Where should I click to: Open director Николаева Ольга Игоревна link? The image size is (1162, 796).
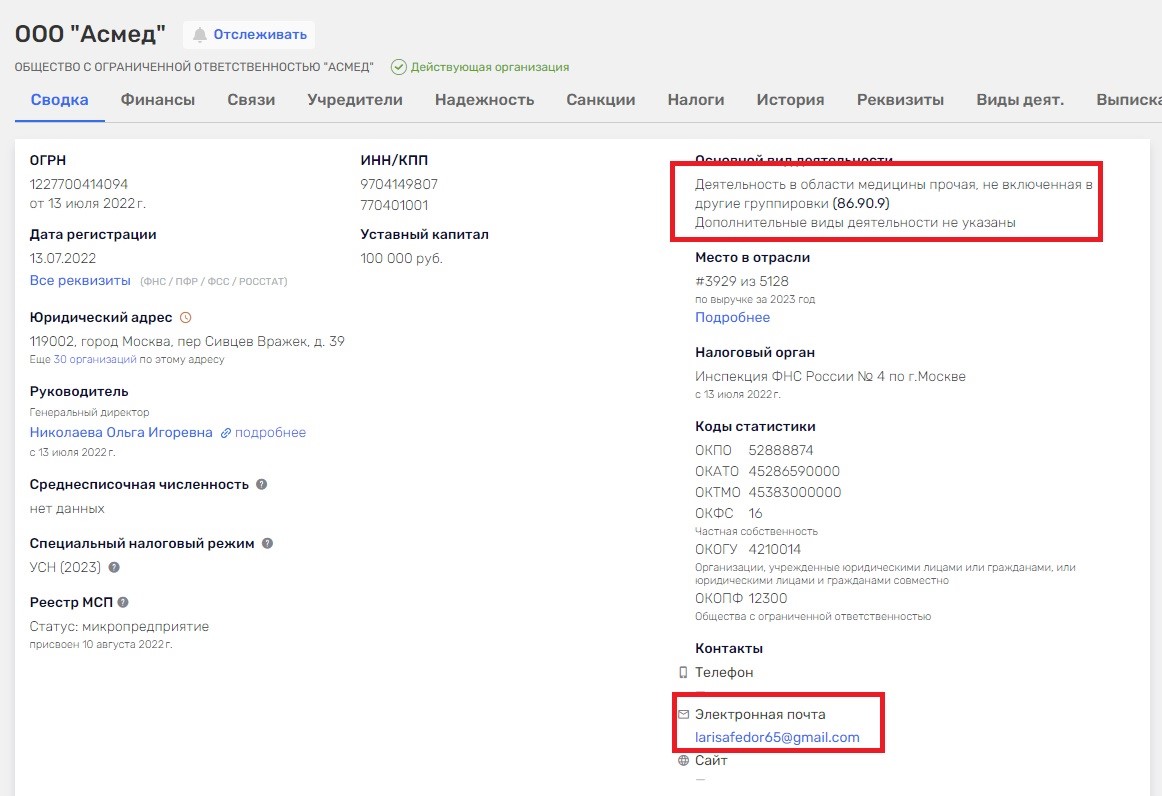point(121,433)
